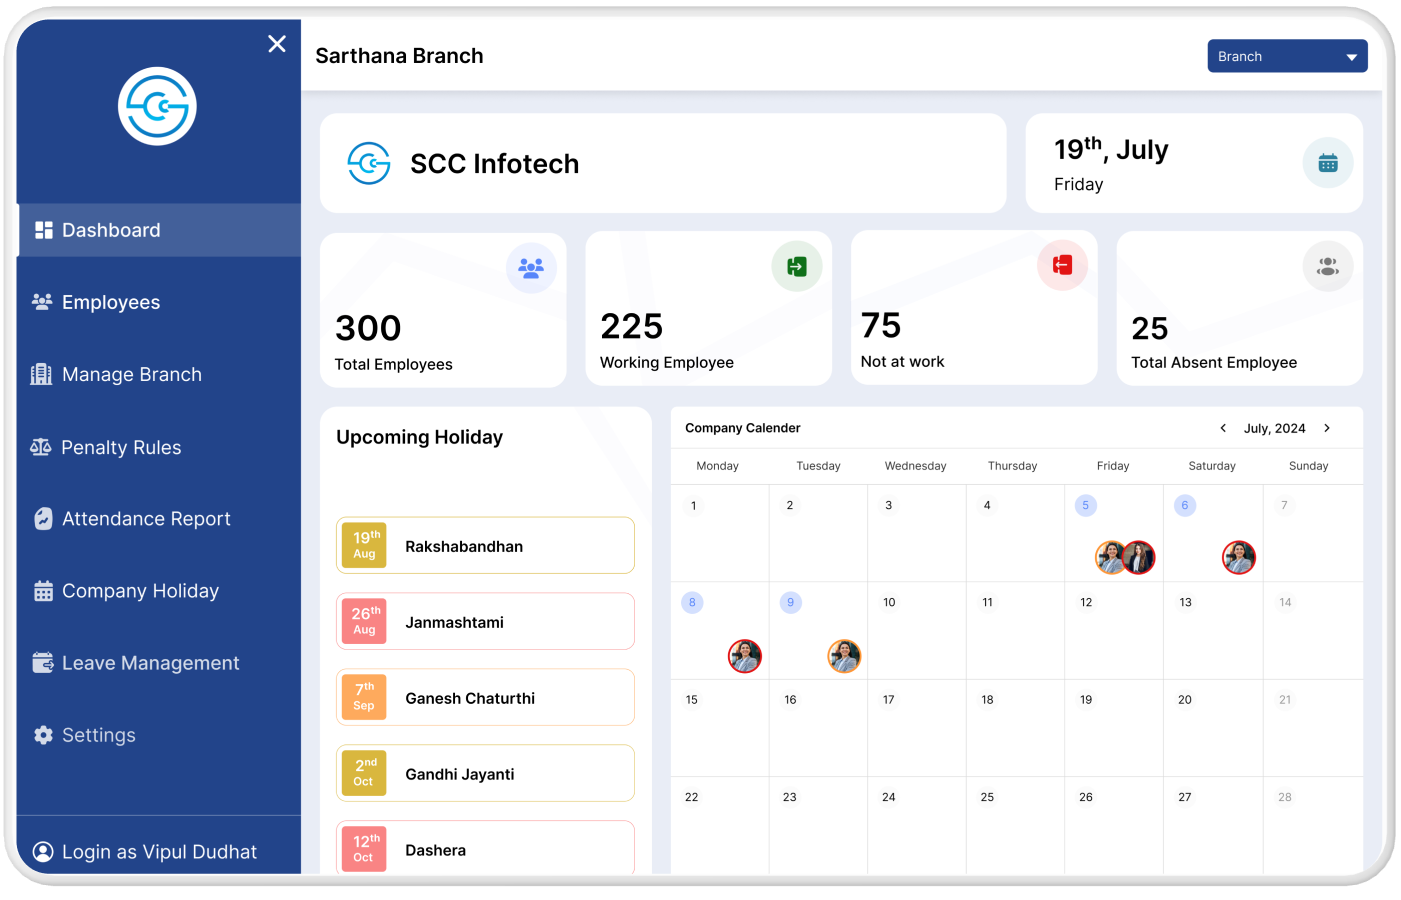
Task: Open Settings from the sidebar
Action: [x=98, y=735]
